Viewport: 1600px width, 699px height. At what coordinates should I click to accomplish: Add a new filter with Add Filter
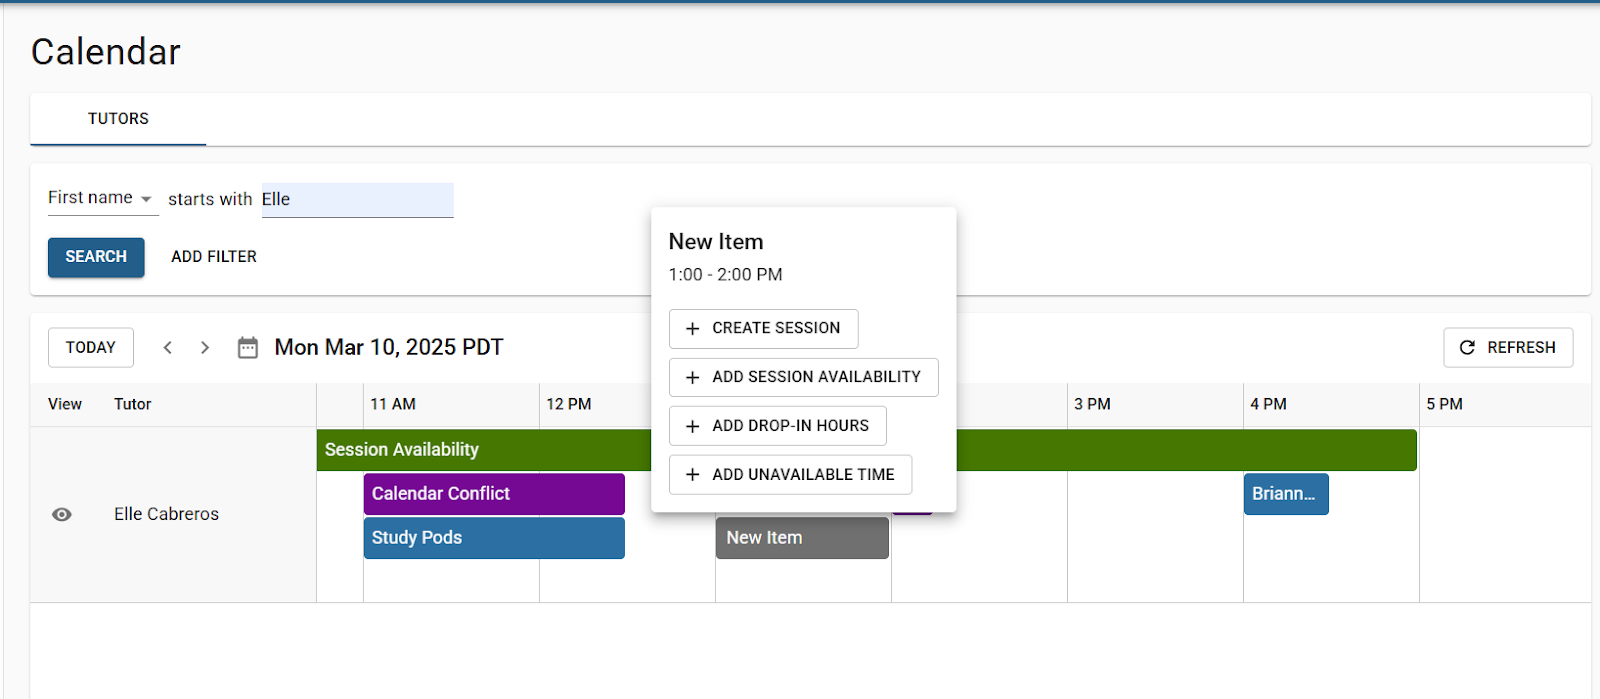[x=214, y=257]
